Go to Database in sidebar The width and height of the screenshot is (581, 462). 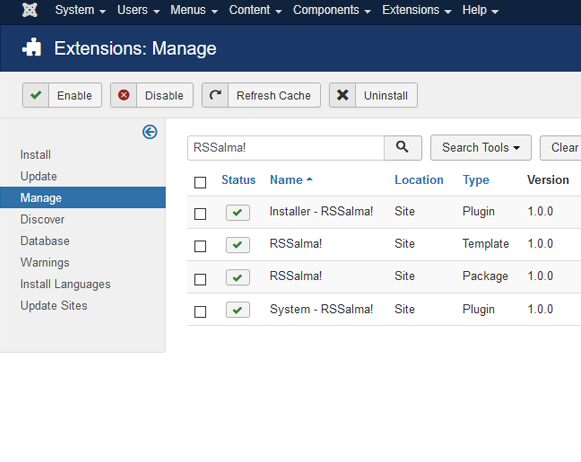(x=45, y=241)
